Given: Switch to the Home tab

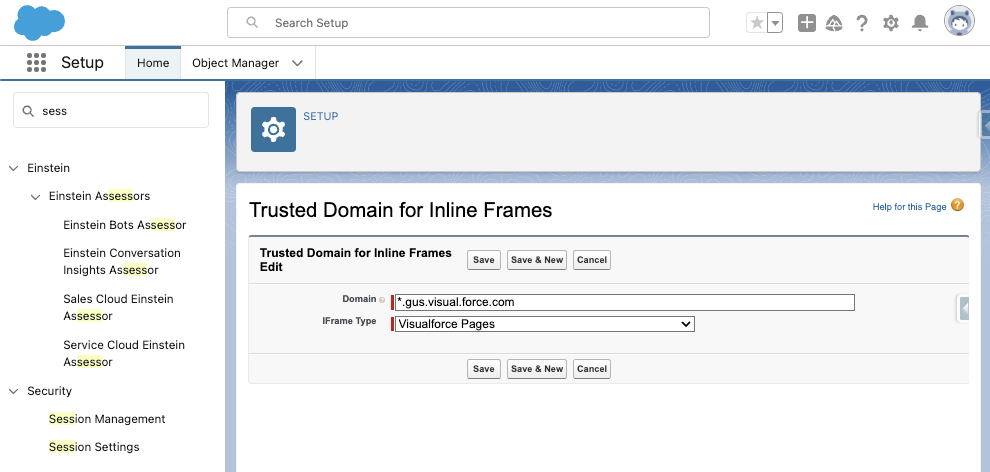Looking at the screenshot, I should [153, 63].
